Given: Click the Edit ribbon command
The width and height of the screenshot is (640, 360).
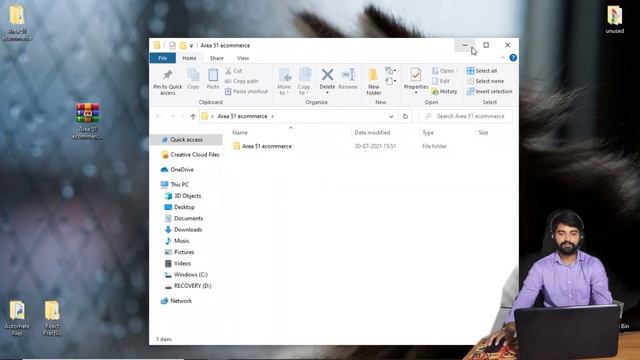Looking at the screenshot, I should (441, 81).
